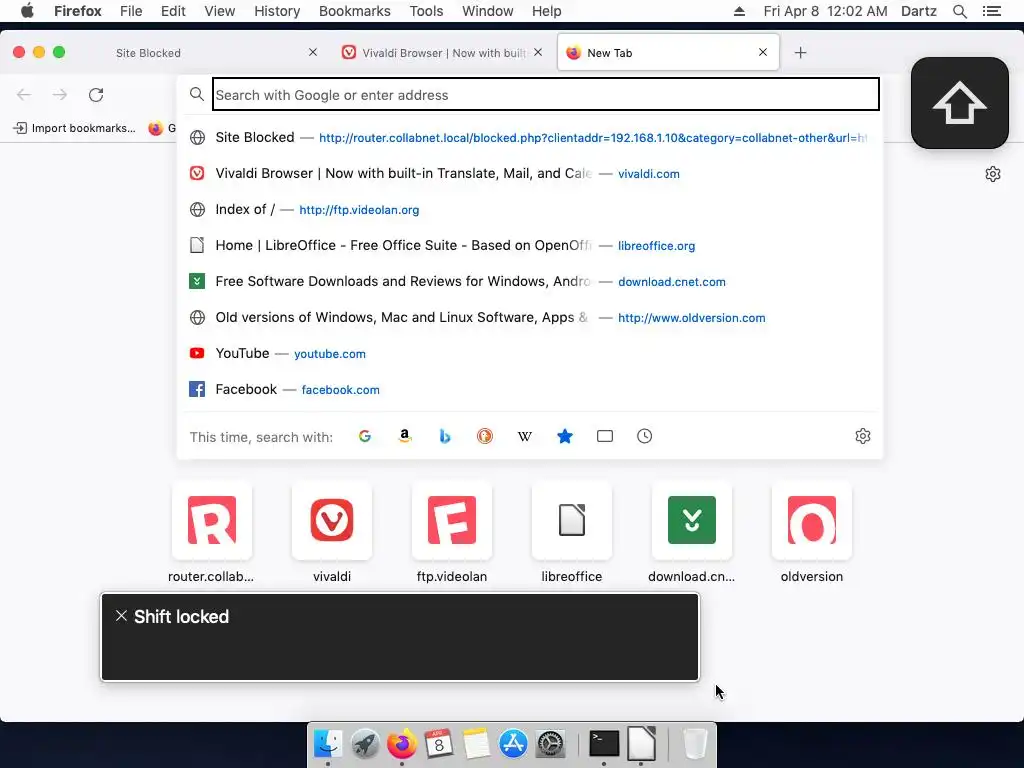Open System Preferences in Dock
Image resolution: width=1024 pixels, height=768 pixels.
551,744
